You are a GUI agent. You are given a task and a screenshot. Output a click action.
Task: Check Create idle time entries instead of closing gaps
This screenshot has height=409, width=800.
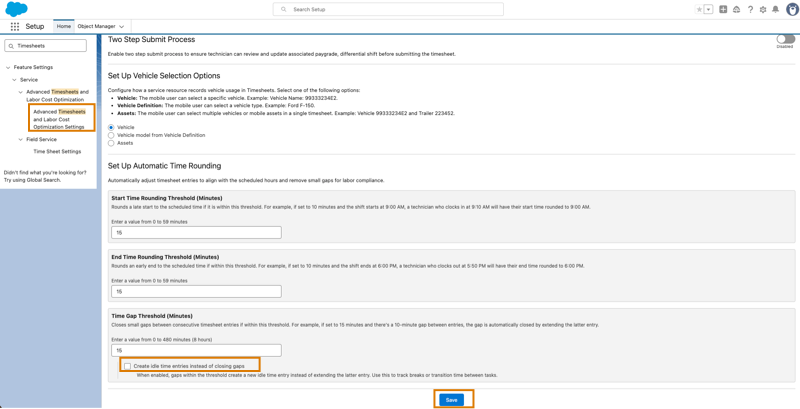[x=128, y=366]
